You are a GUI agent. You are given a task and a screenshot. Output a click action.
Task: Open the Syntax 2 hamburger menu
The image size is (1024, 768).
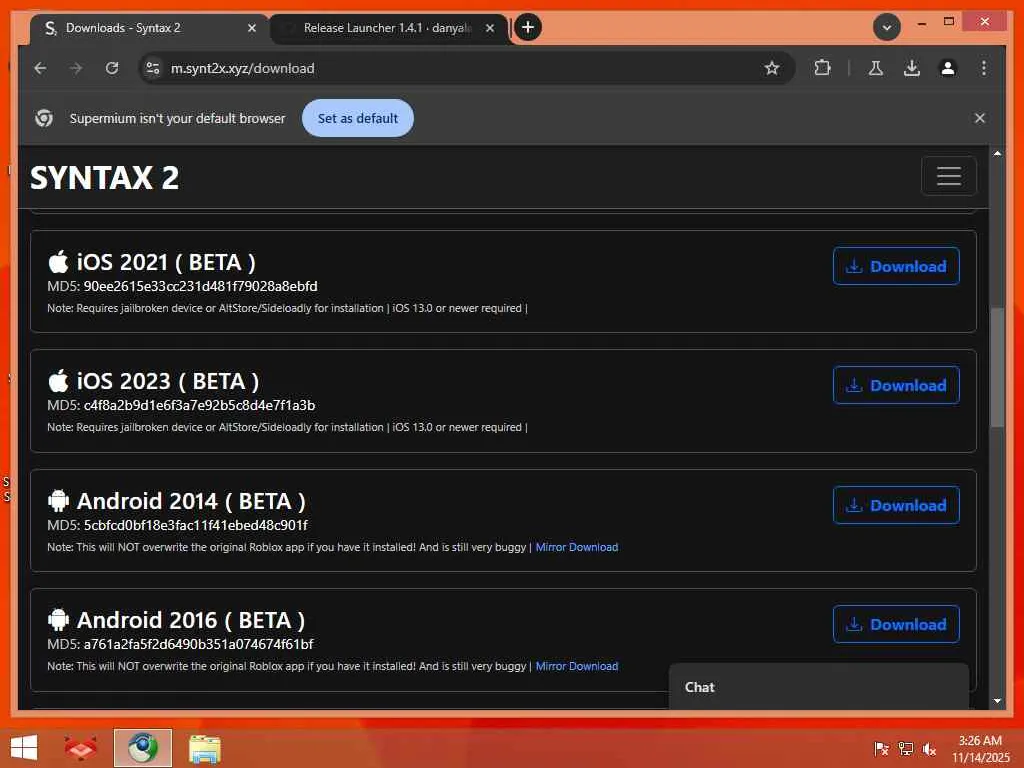point(948,176)
